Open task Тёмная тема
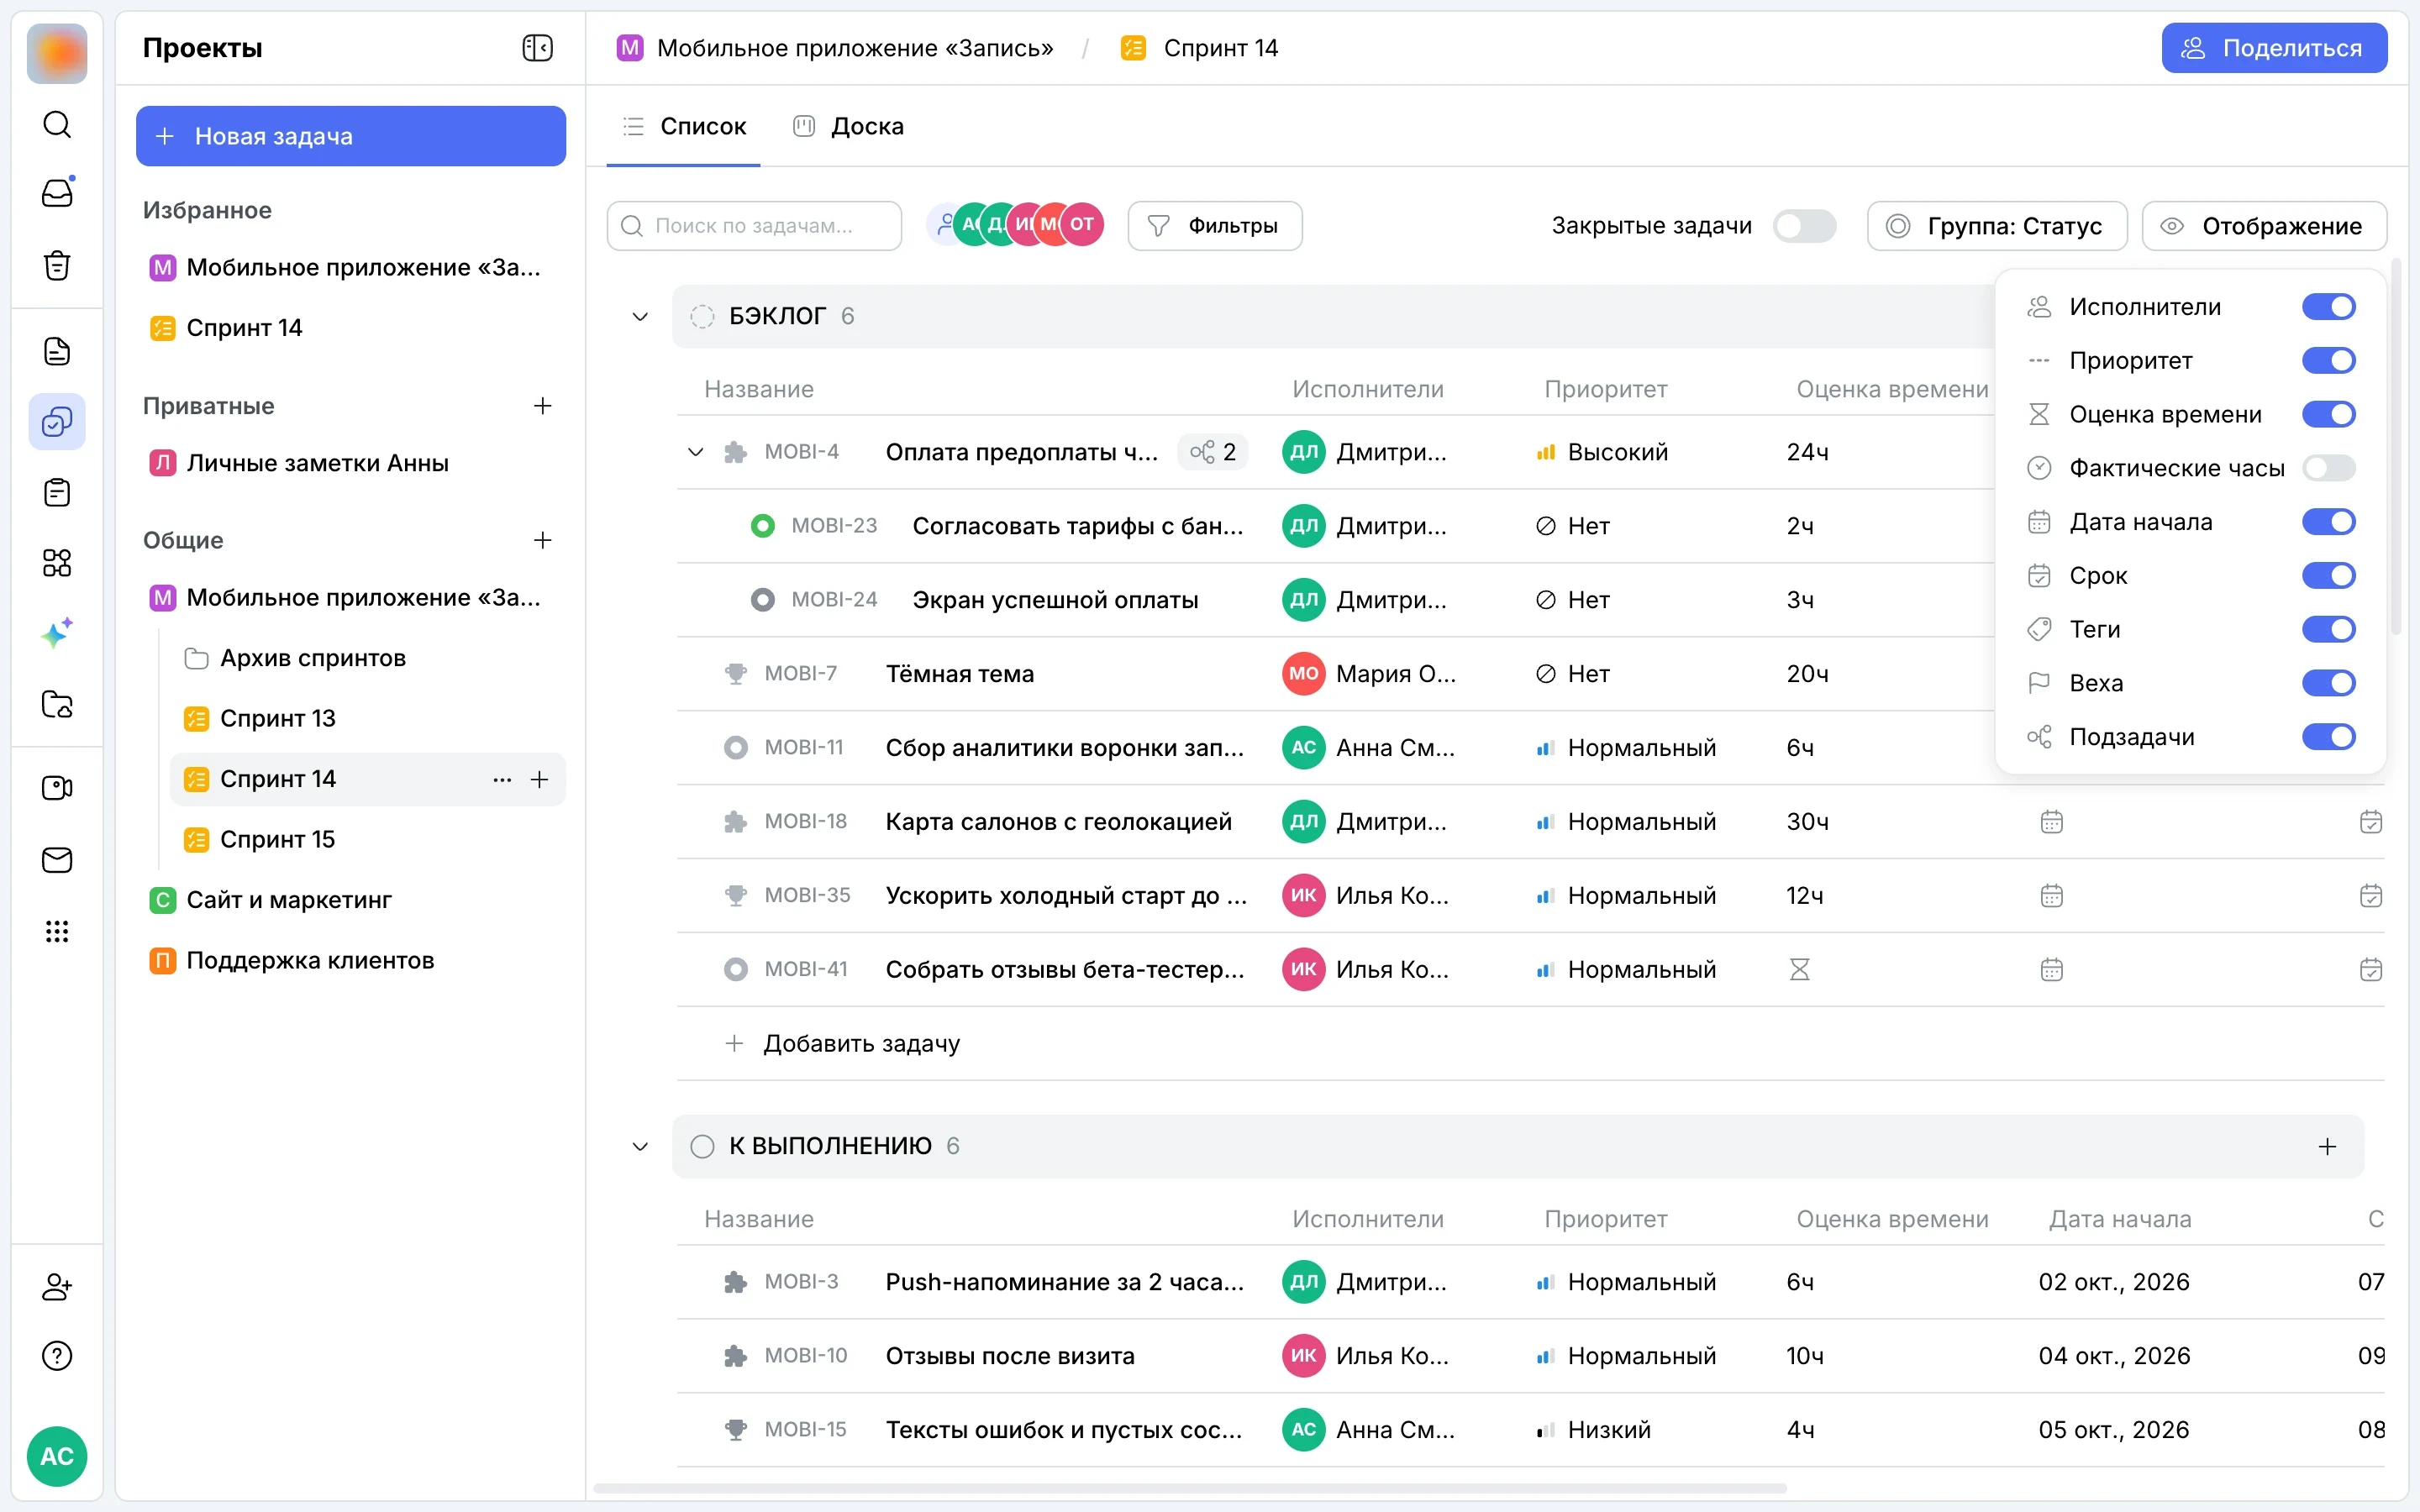Screen dimensions: 2420x1512 click(960, 674)
